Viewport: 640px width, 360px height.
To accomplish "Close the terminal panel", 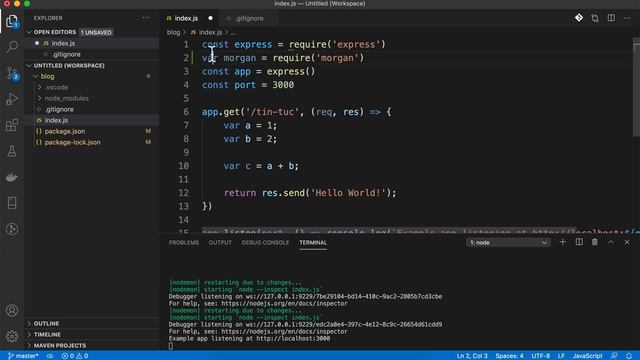I will pos(627,242).
